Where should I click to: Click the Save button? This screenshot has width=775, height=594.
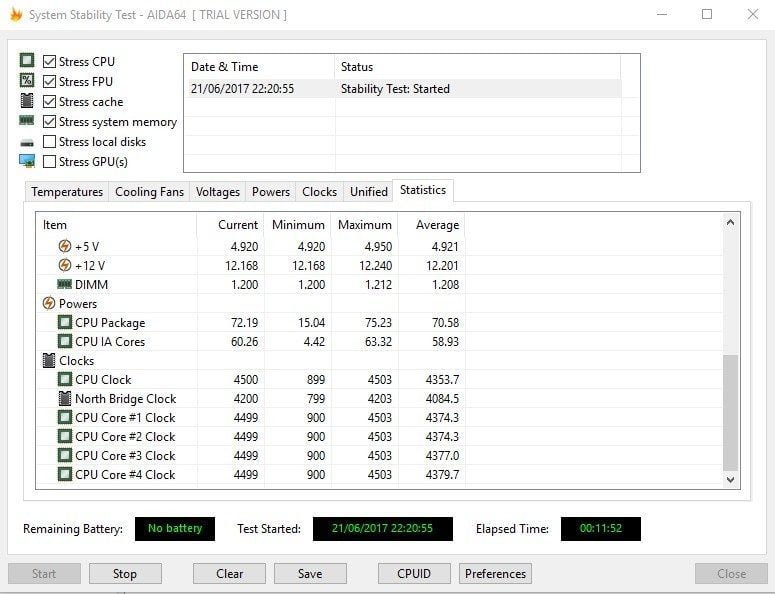(x=310, y=574)
